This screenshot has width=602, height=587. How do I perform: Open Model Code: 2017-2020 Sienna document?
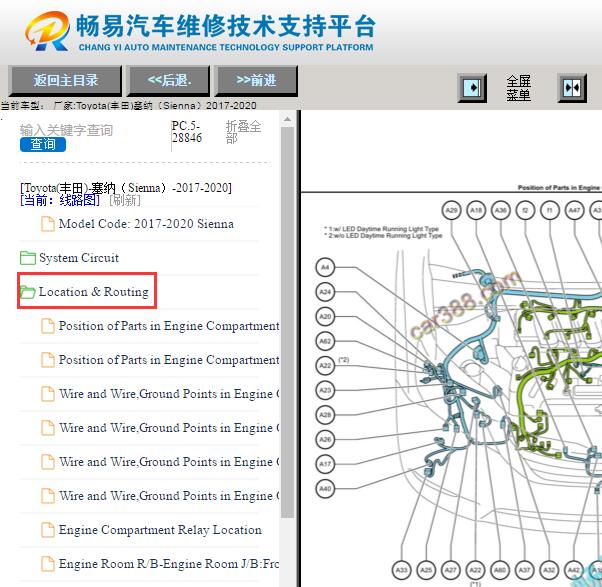146,224
